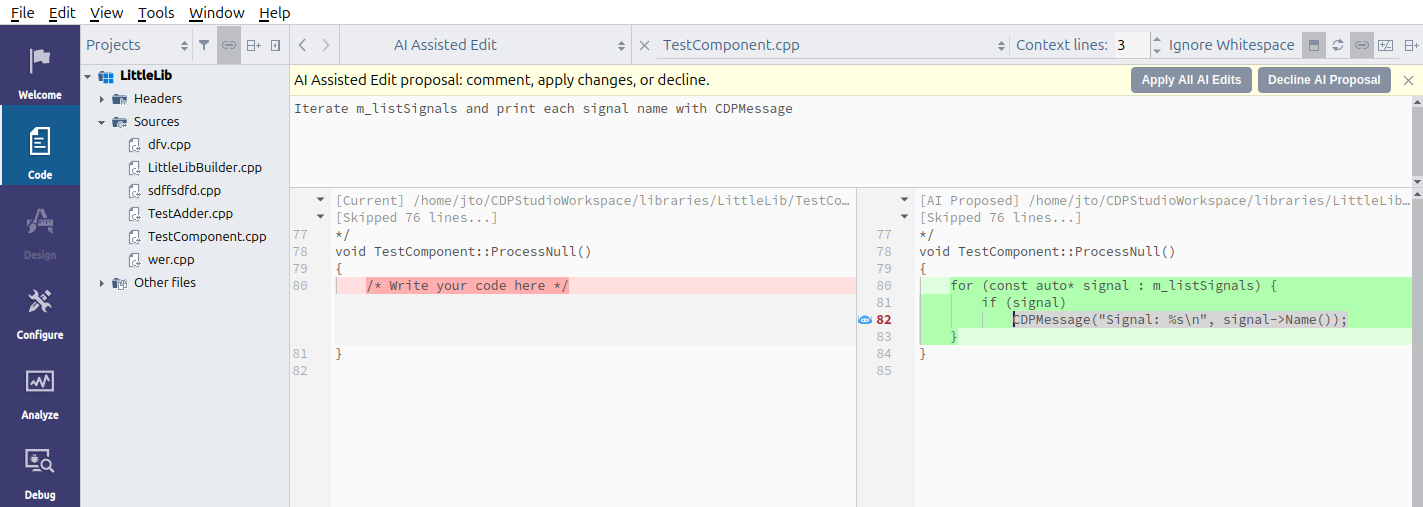Screen dimensions: 1423x507
Task: Toggle Ignore Whitespace option
Action: tap(1231, 45)
